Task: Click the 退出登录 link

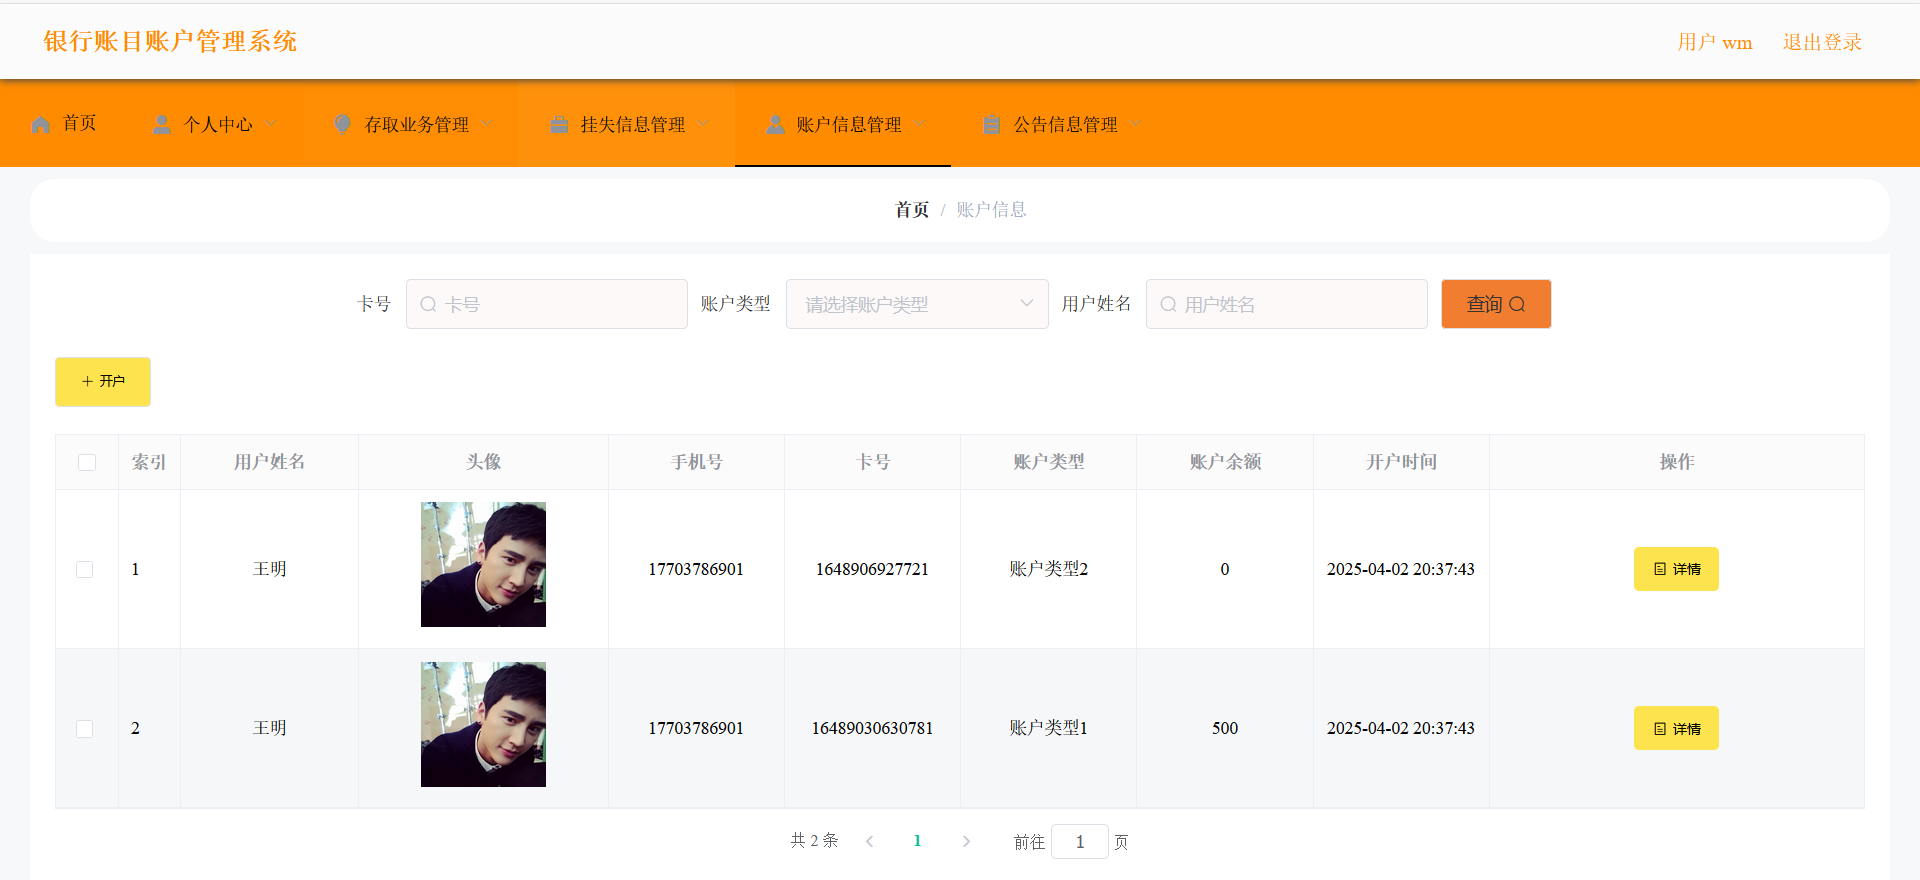Action: (1821, 42)
